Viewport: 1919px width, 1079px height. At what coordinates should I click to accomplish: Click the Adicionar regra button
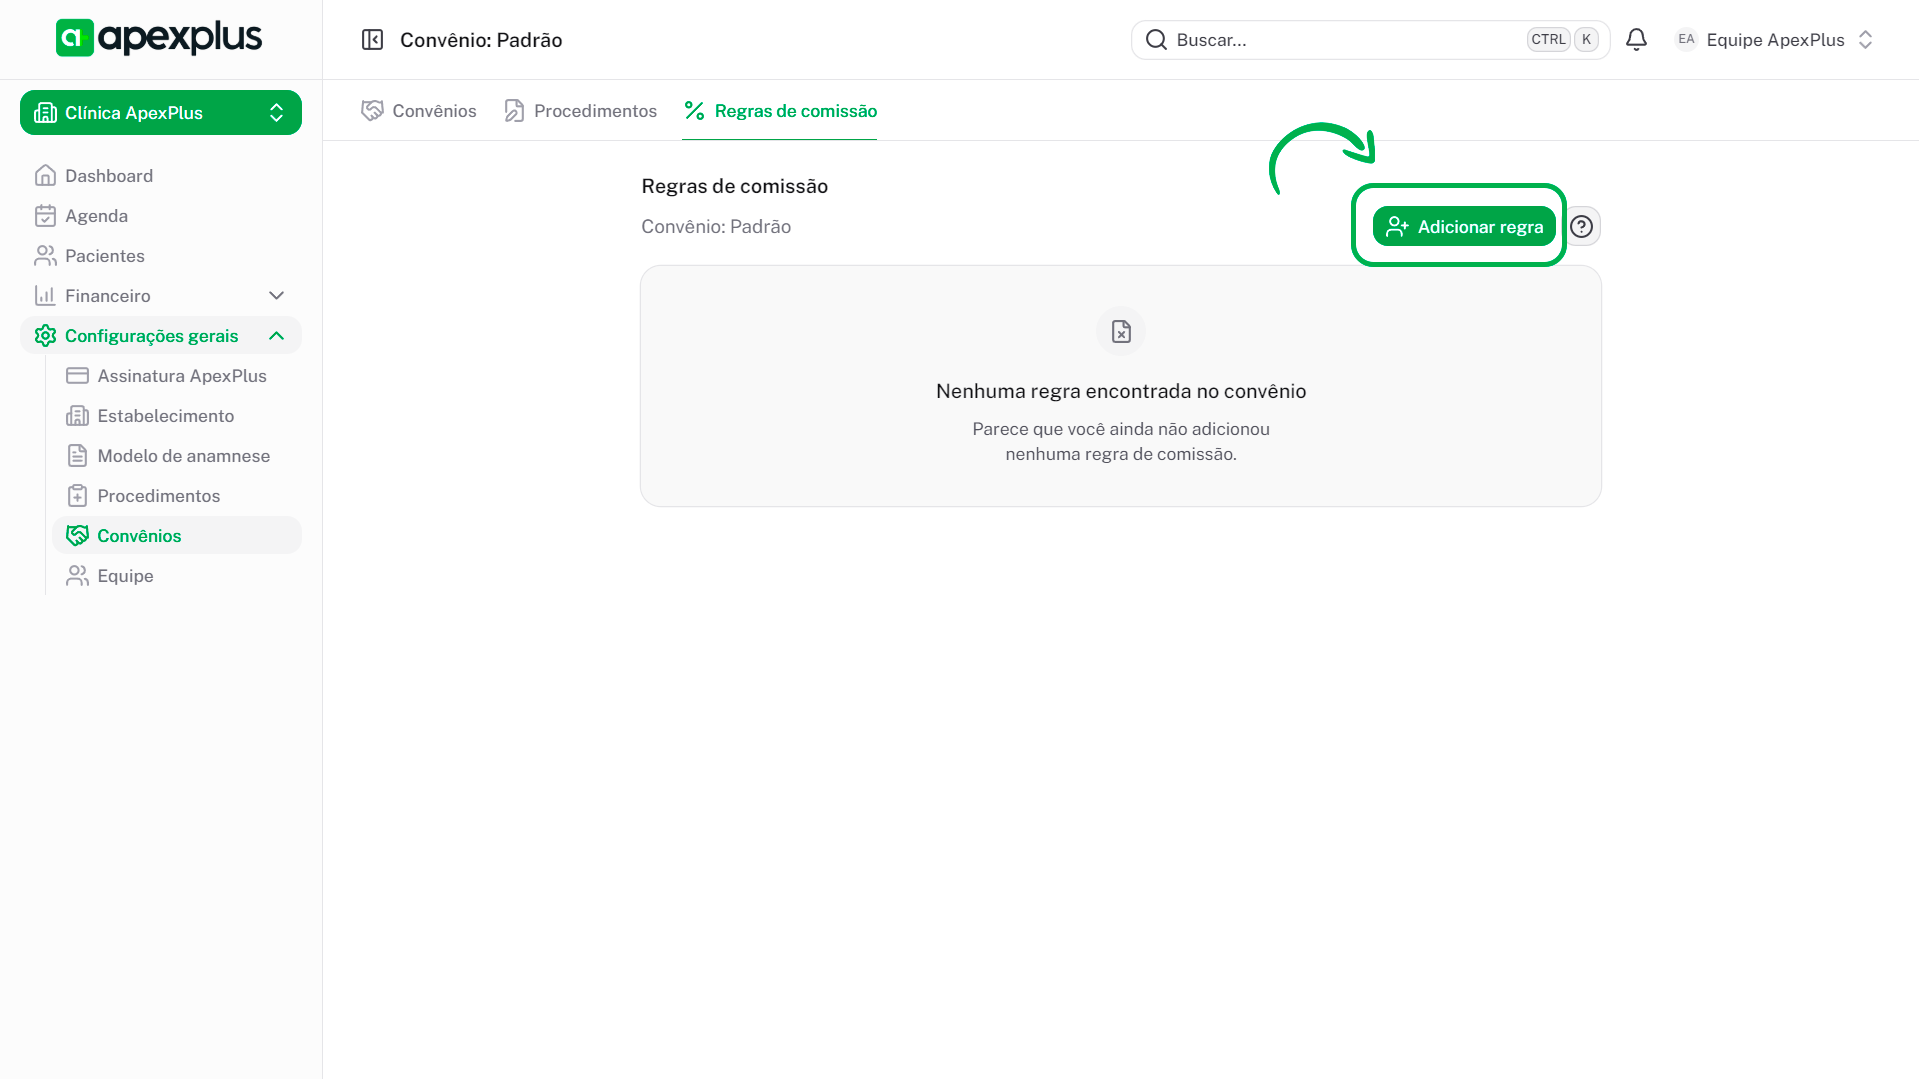[1464, 227]
